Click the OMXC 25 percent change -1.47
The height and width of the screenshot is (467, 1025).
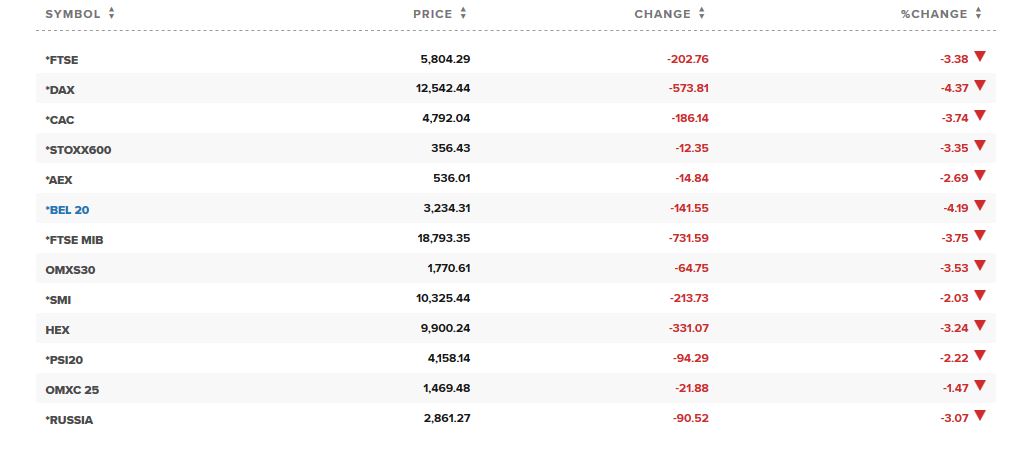pyautogui.click(x=956, y=389)
